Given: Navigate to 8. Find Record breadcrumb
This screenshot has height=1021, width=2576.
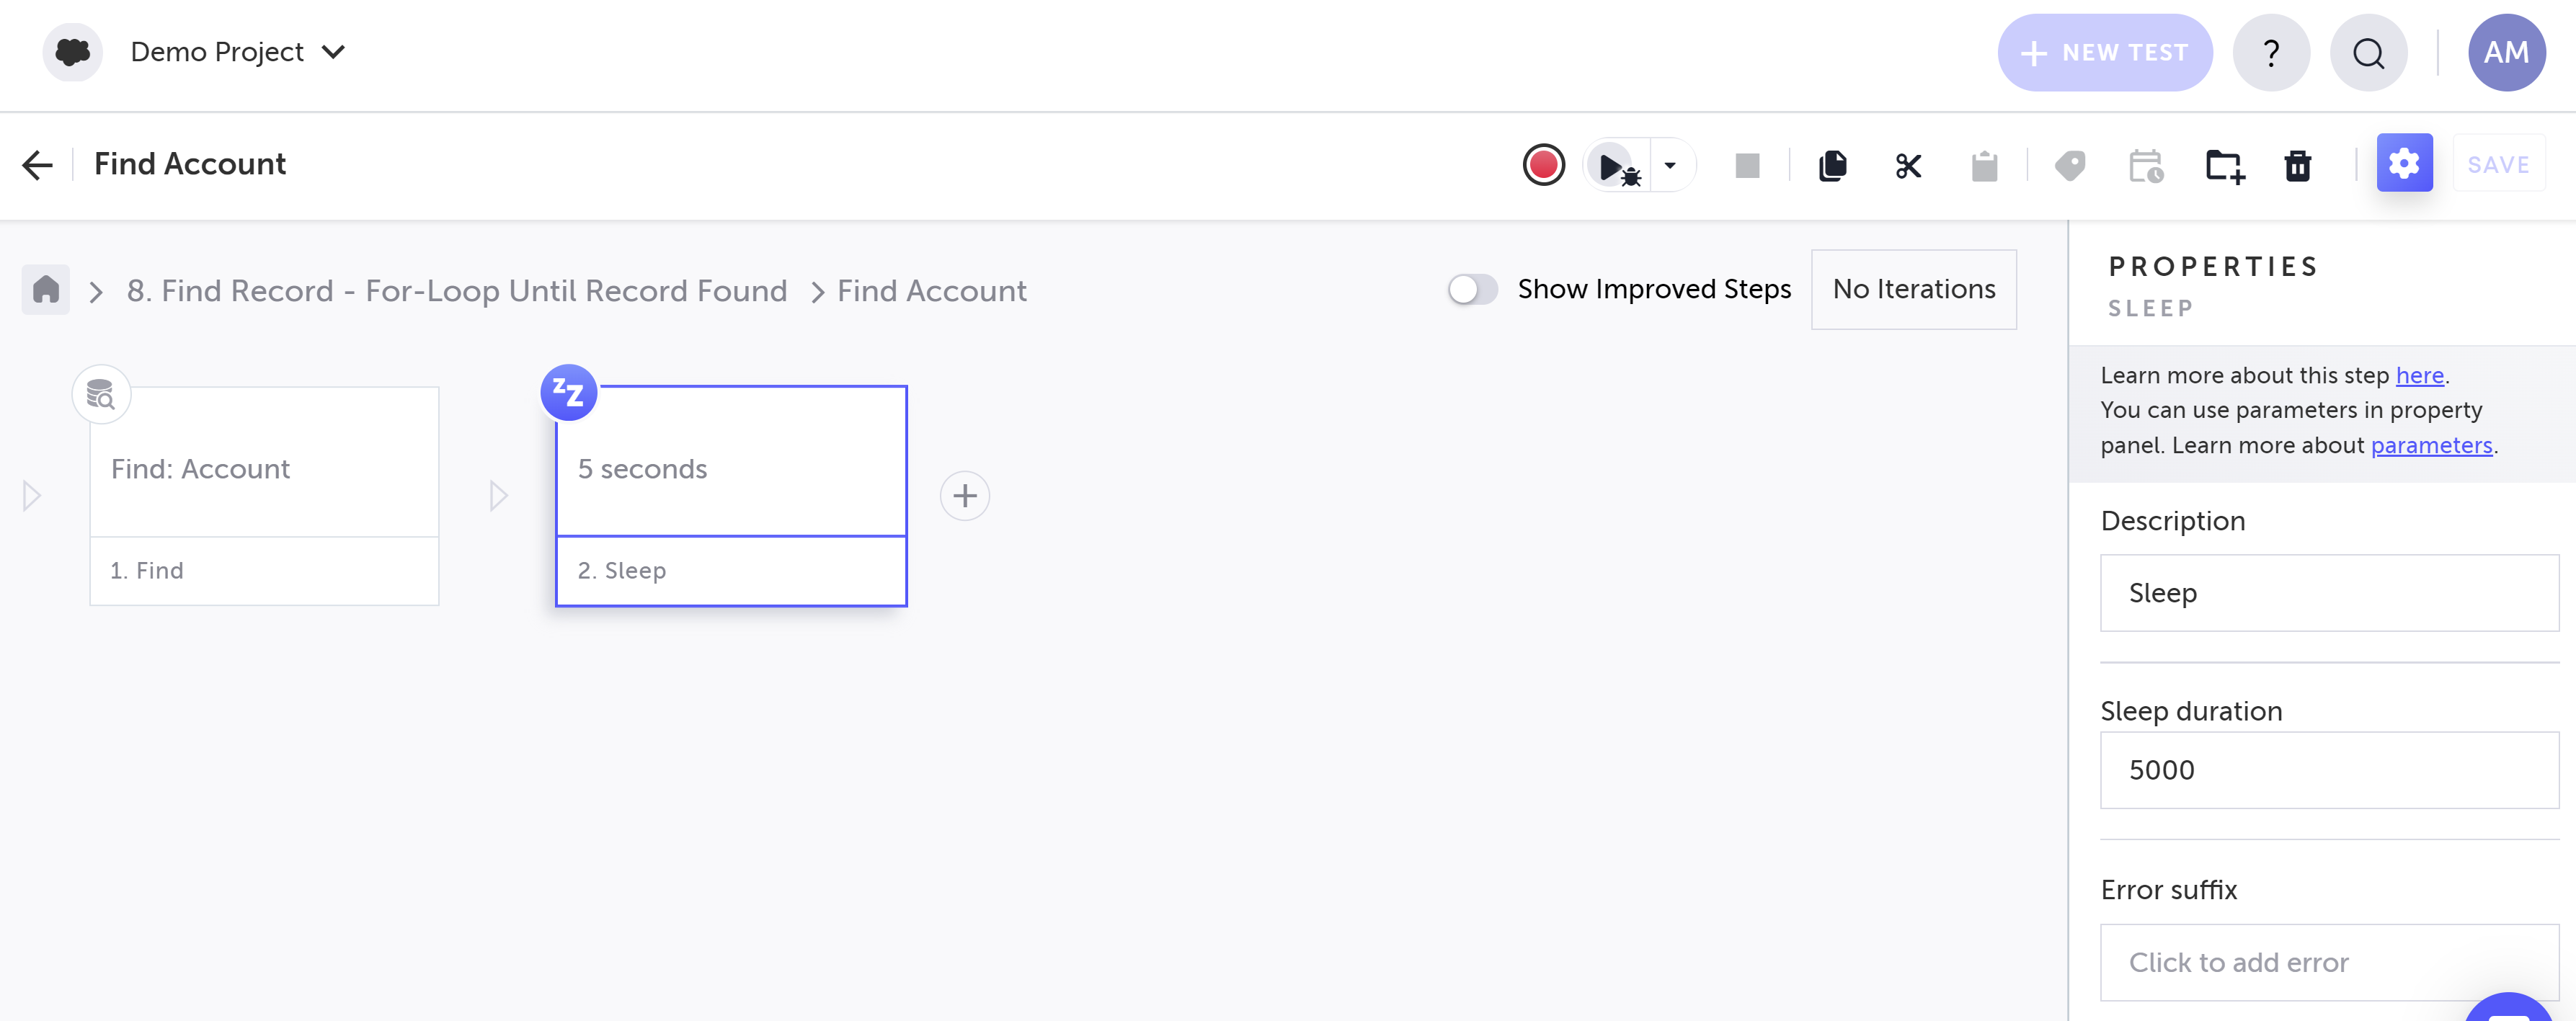Looking at the screenshot, I should click(457, 291).
